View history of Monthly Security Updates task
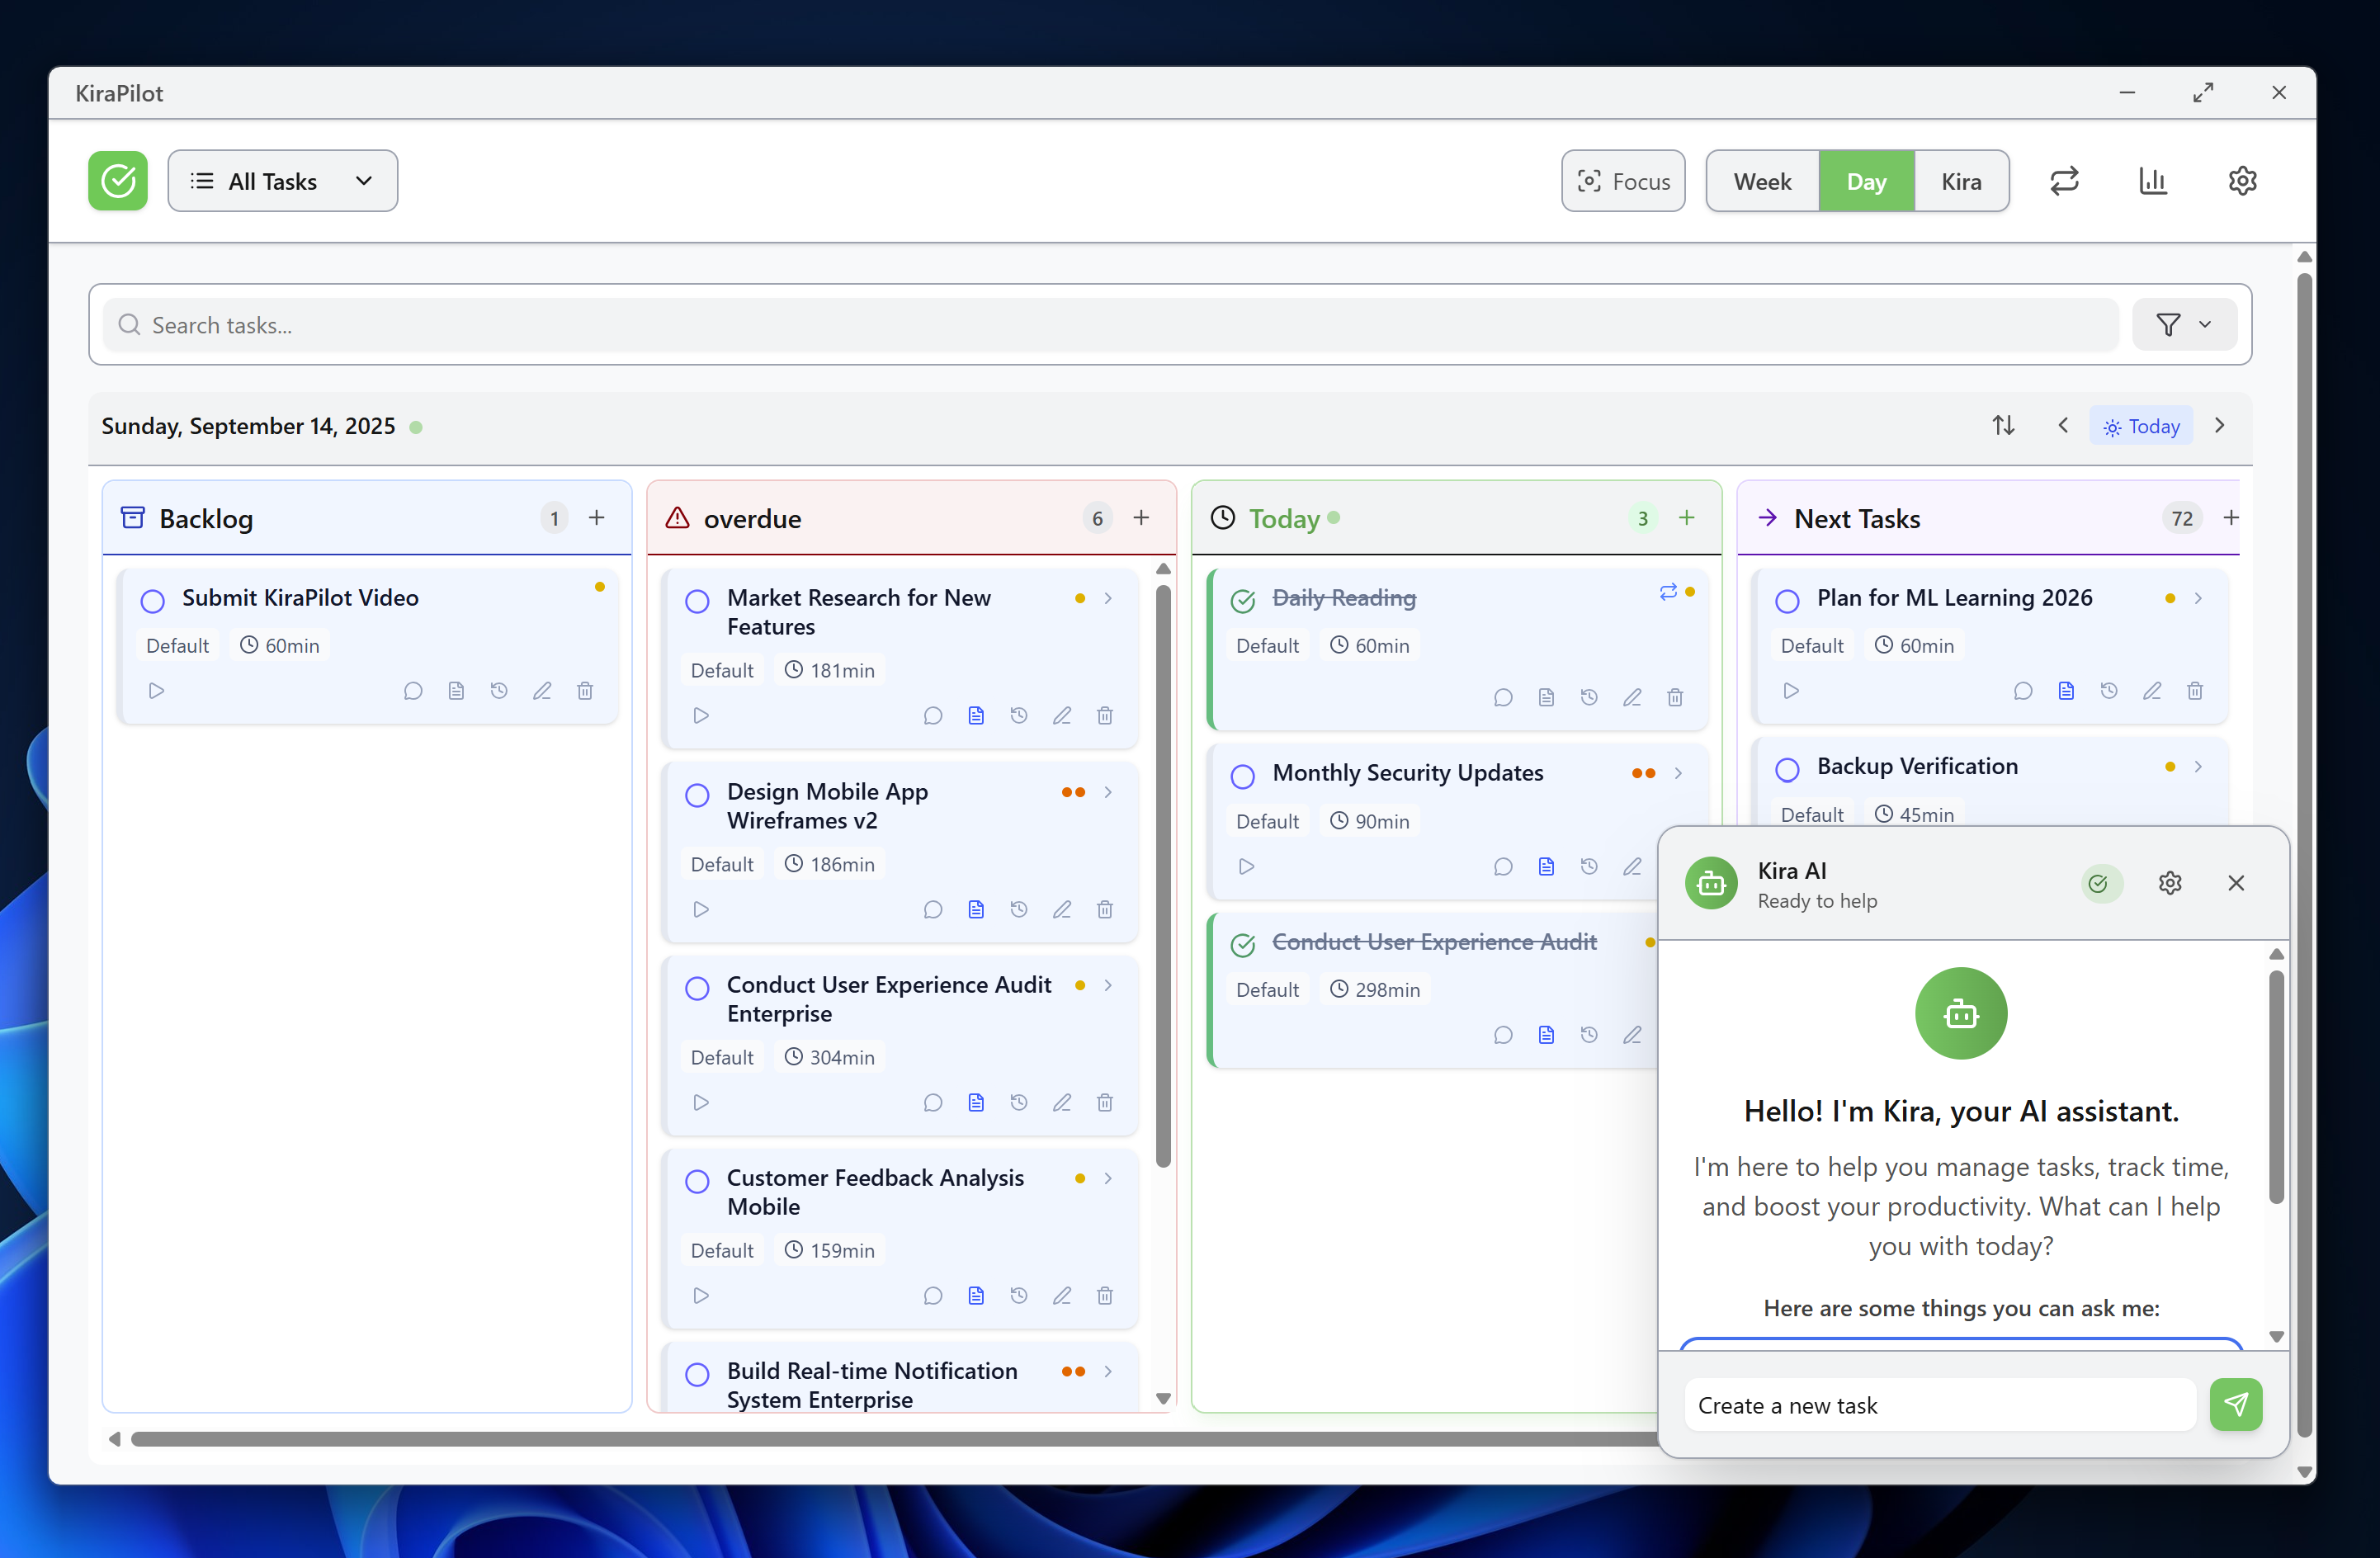Screen dimensions: 2380x1558 click(1588, 867)
